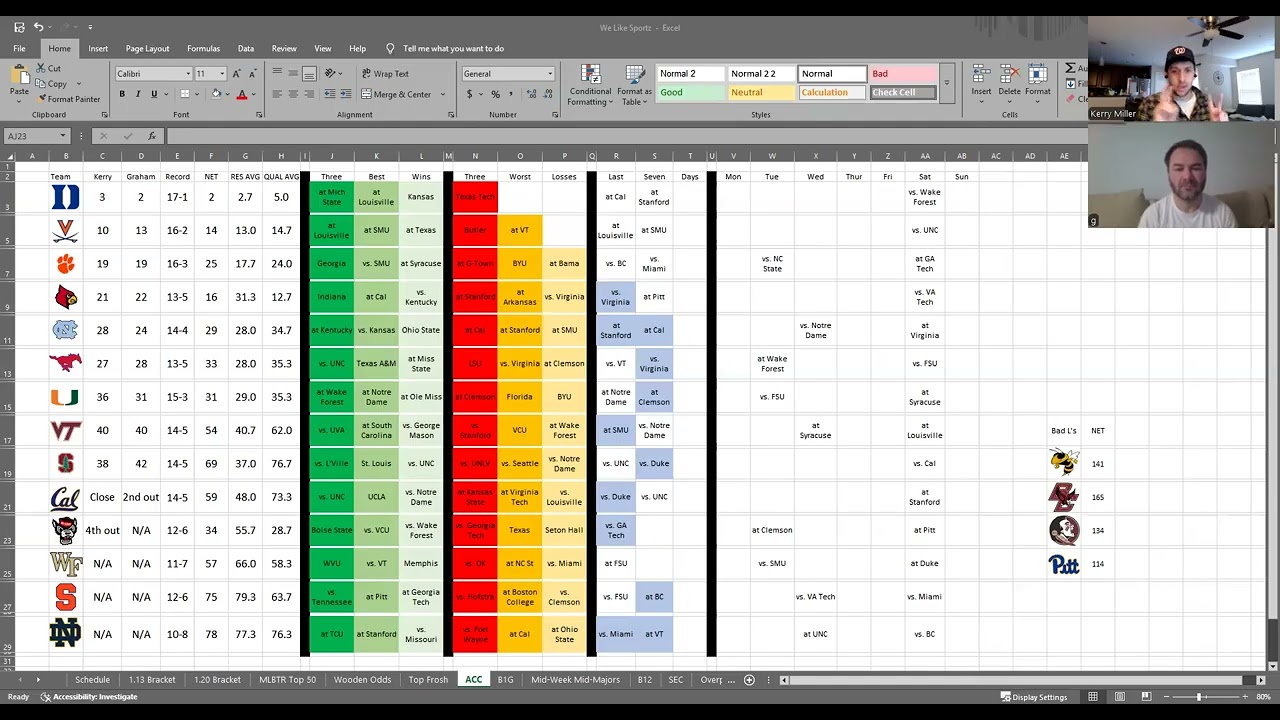Toggle underline formatting
Image resolution: width=1280 pixels, height=720 pixels.
click(x=154, y=94)
